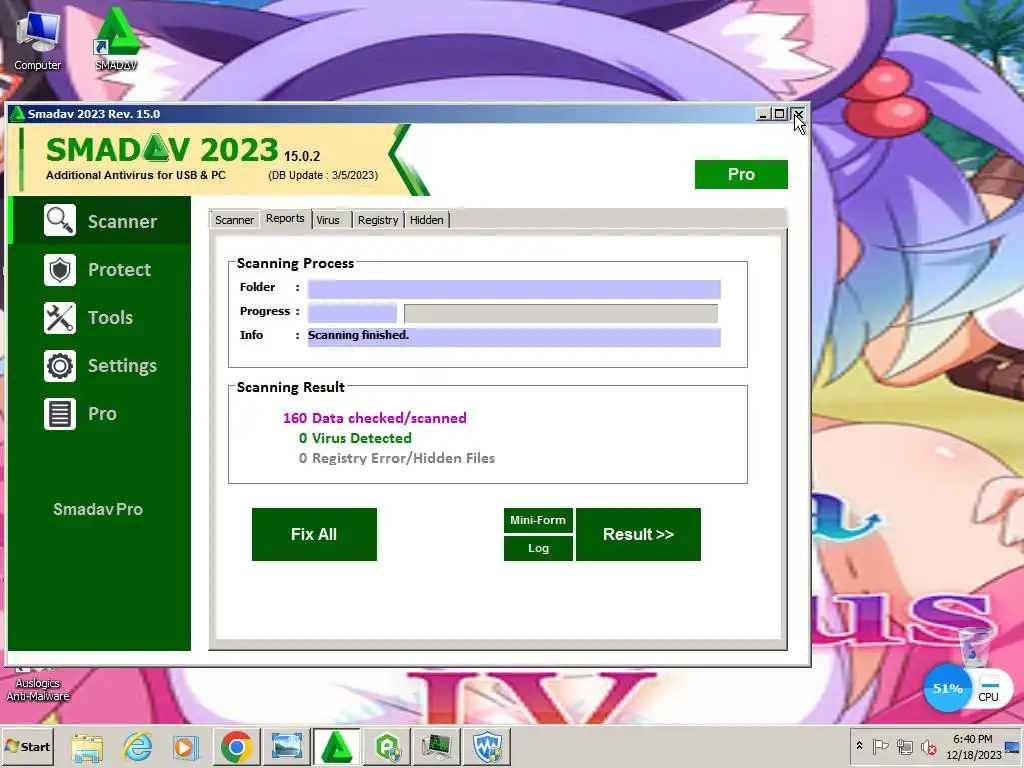This screenshot has width=1024, height=768.
Task: Click the 'Scanning finished.' info field
Action: (x=514, y=337)
